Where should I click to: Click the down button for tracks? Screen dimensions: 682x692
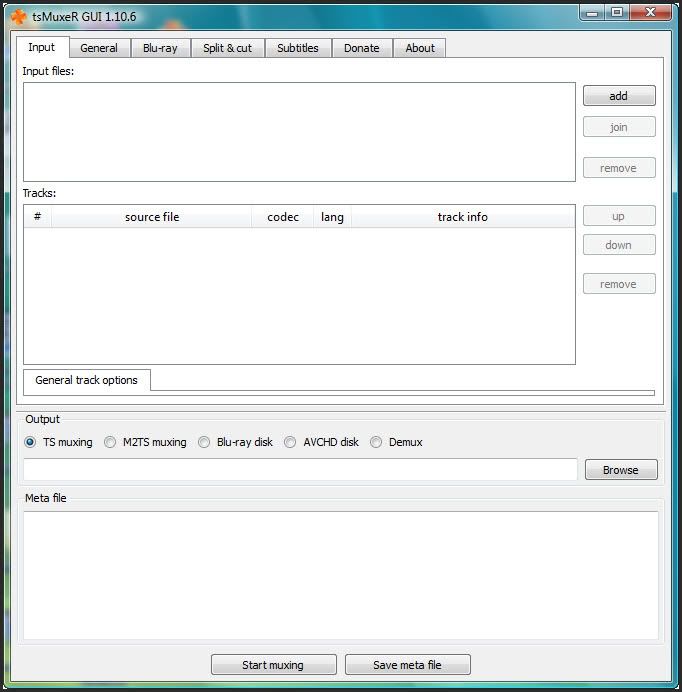tap(619, 245)
